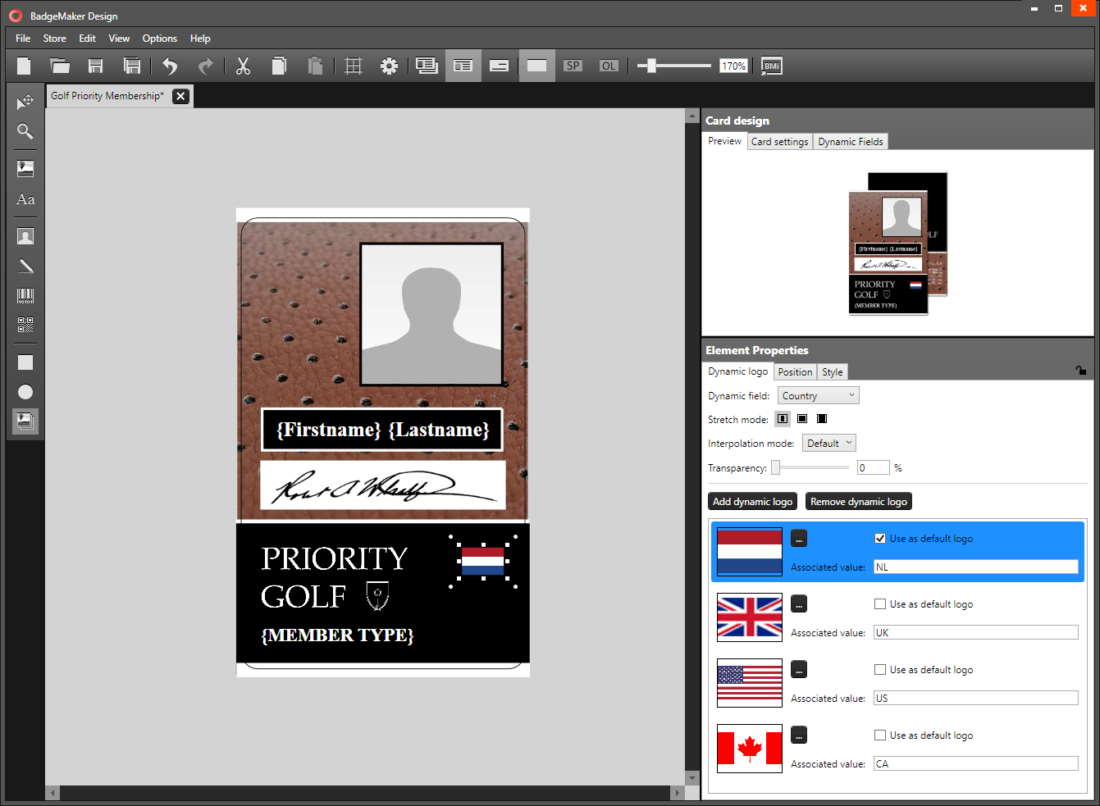Select the Line drawing tool
The image size is (1100, 806).
[x=25, y=265]
